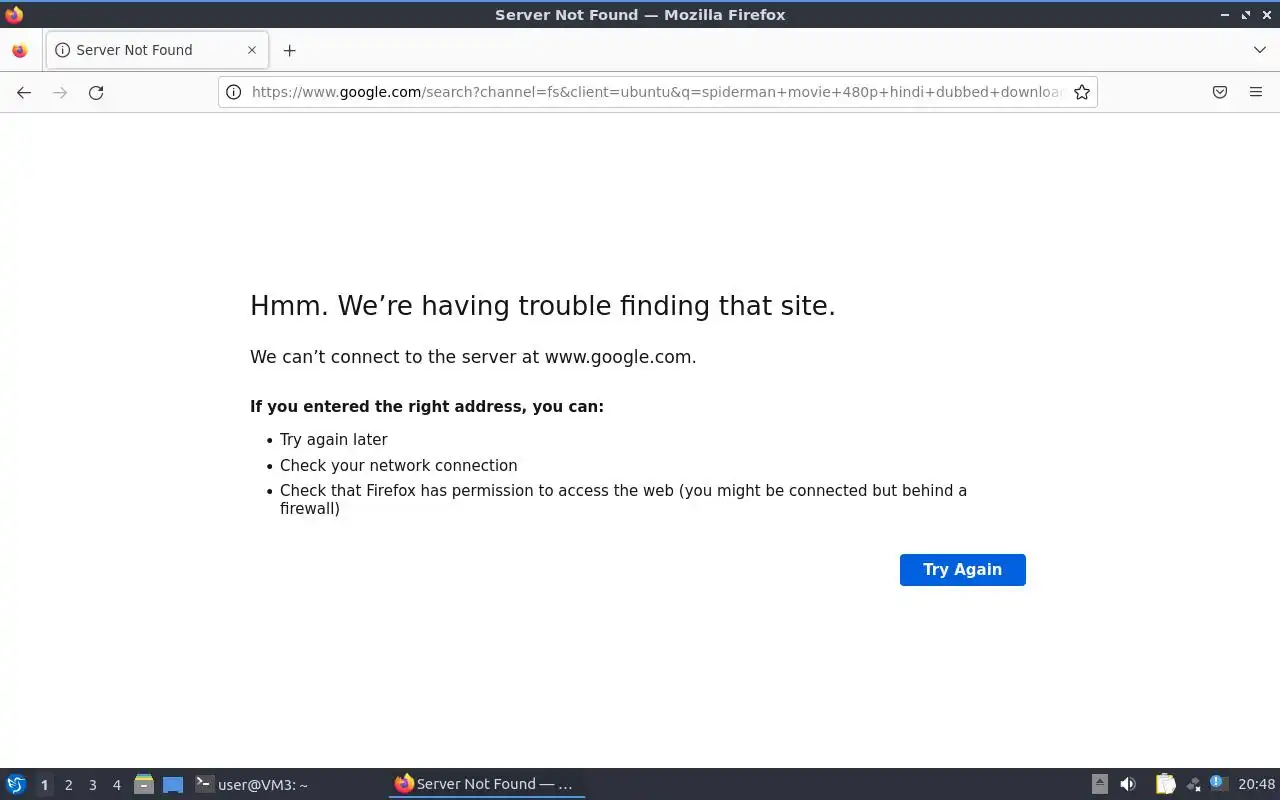Viewport: 1280px width, 800px height.
Task: Click the Forward arrow in Firefox toolbar
Action: pyautogui.click(x=60, y=92)
